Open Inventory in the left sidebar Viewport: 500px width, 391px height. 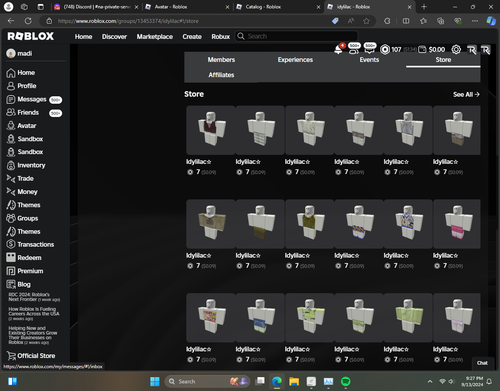click(x=26, y=165)
